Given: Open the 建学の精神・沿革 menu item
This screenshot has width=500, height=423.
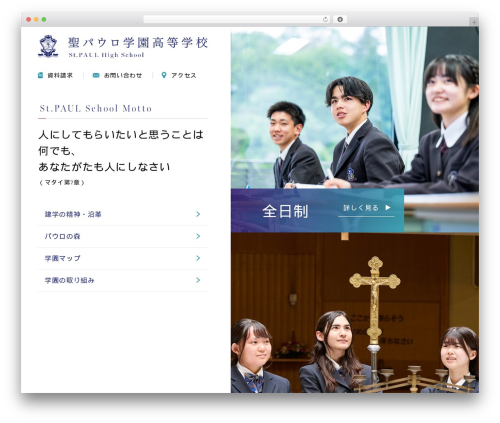Looking at the screenshot, I should [x=123, y=214].
